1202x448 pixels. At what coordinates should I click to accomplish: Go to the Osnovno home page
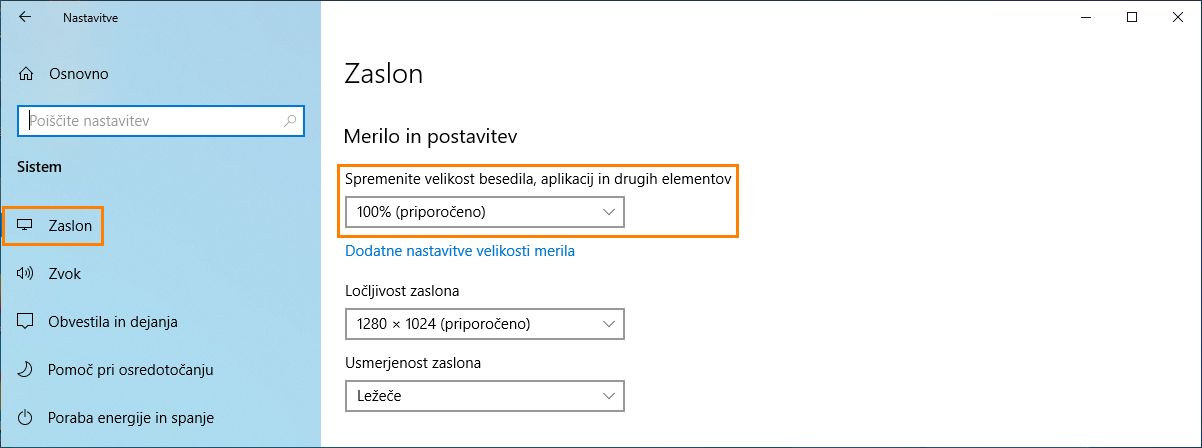(x=78, y=74)
